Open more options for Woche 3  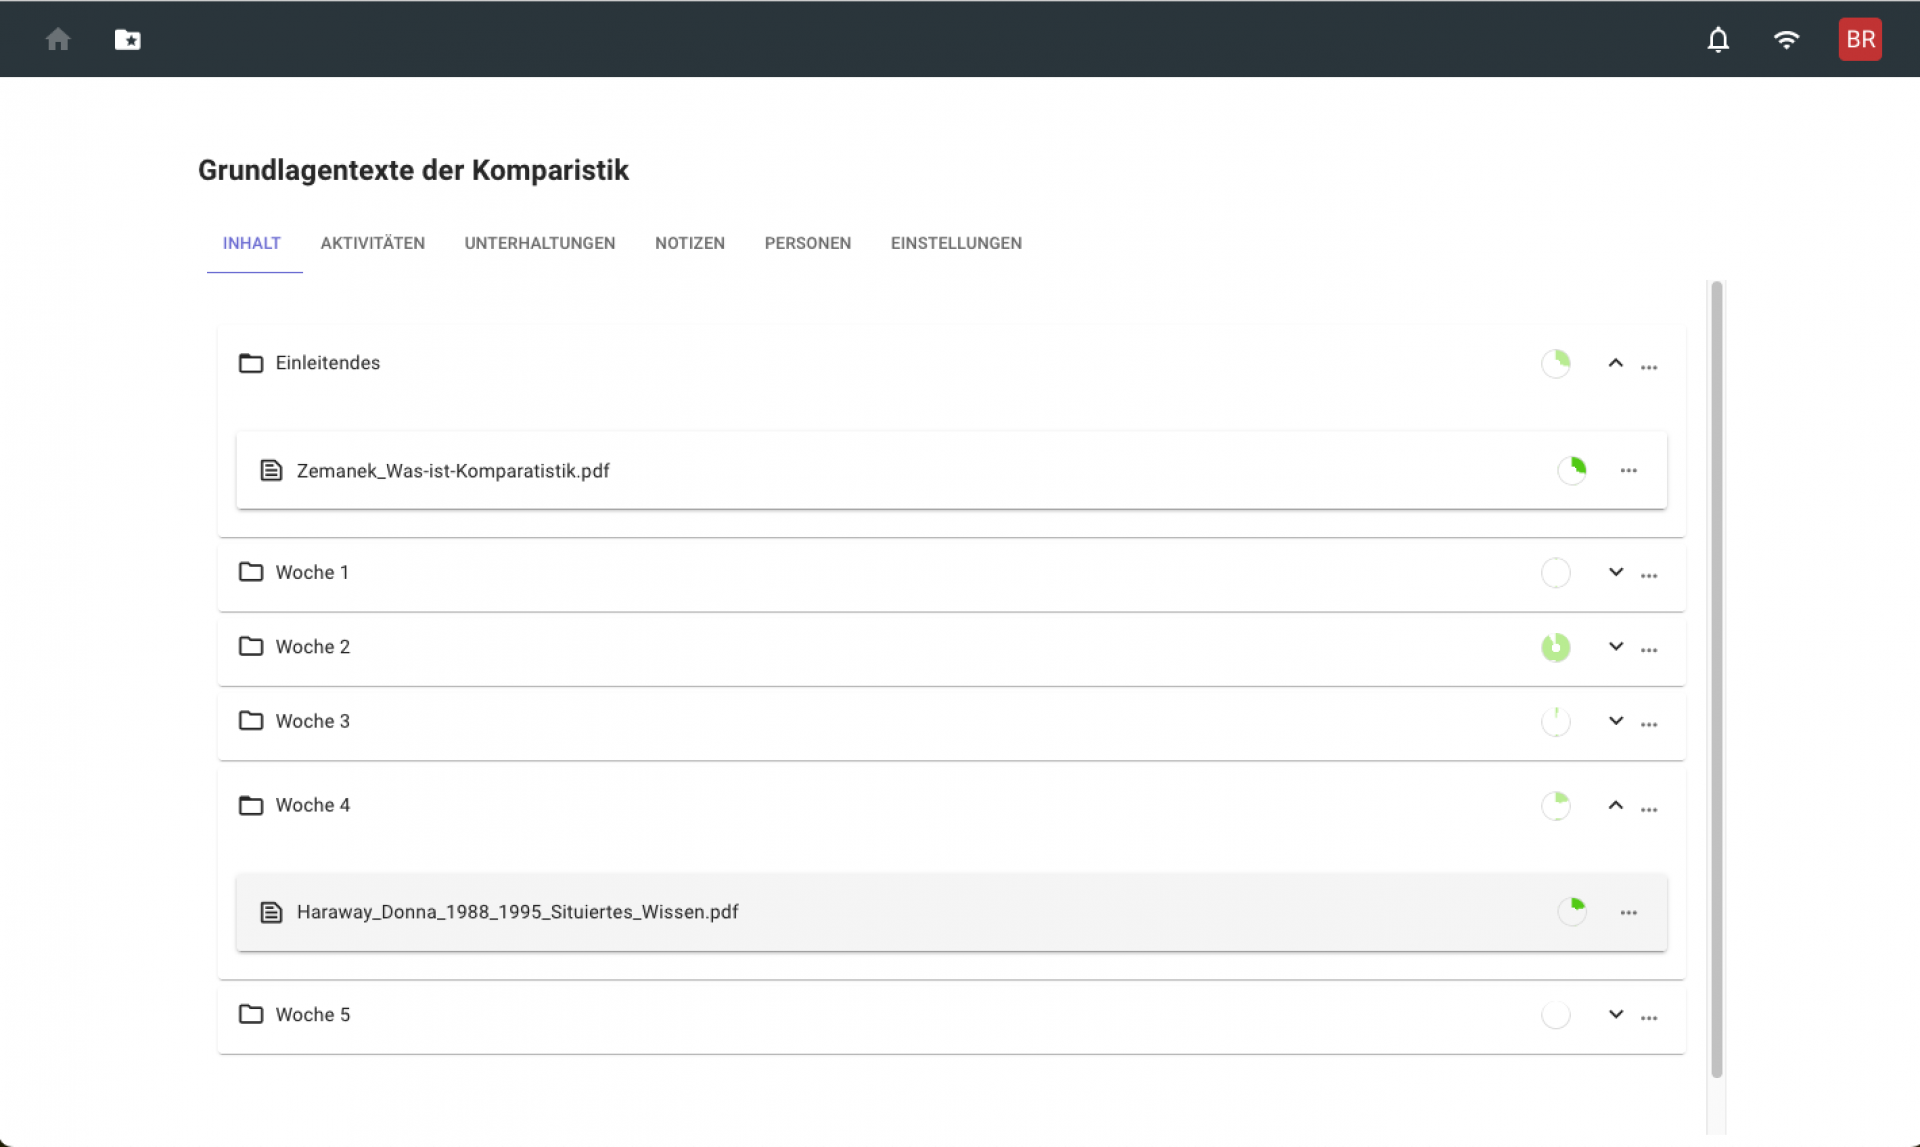(1649, 725)
